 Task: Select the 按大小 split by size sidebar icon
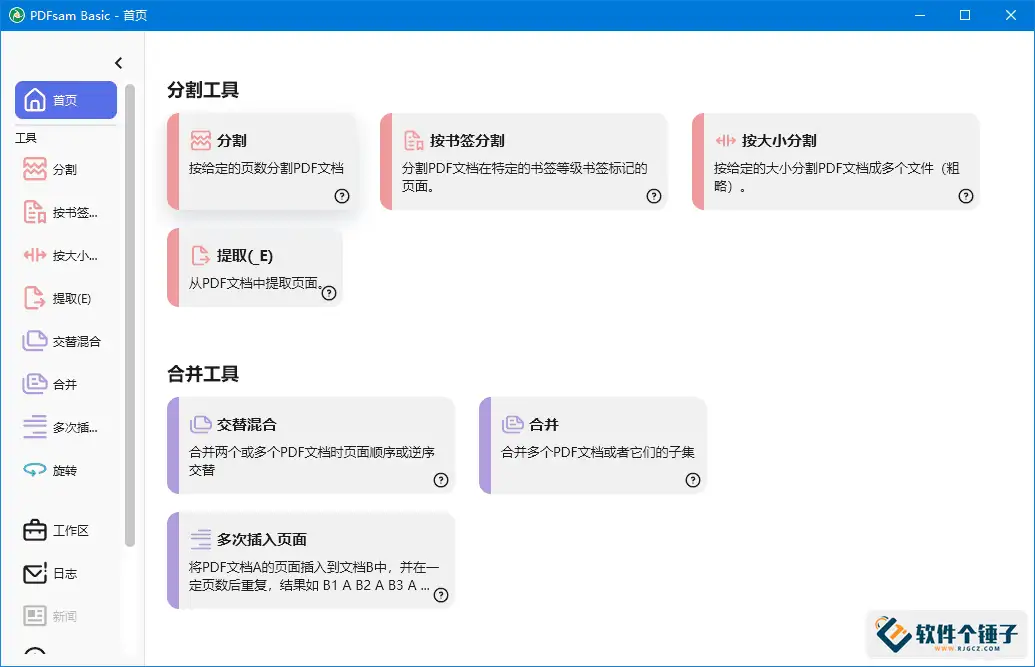pyautogui.click(x=35, y=255)
